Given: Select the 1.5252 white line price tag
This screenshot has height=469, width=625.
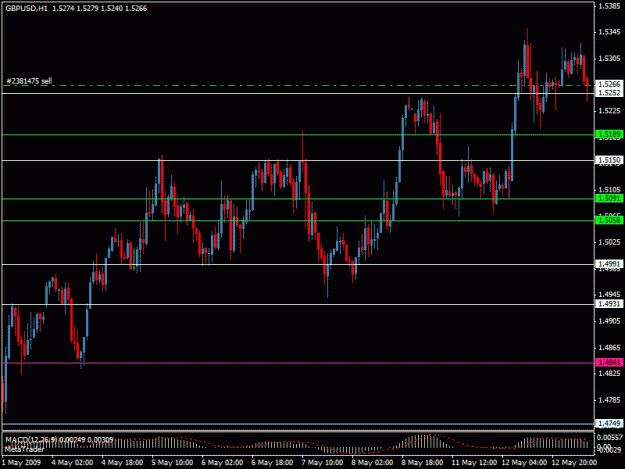Looking at the screenshot, I should [609, 93].
